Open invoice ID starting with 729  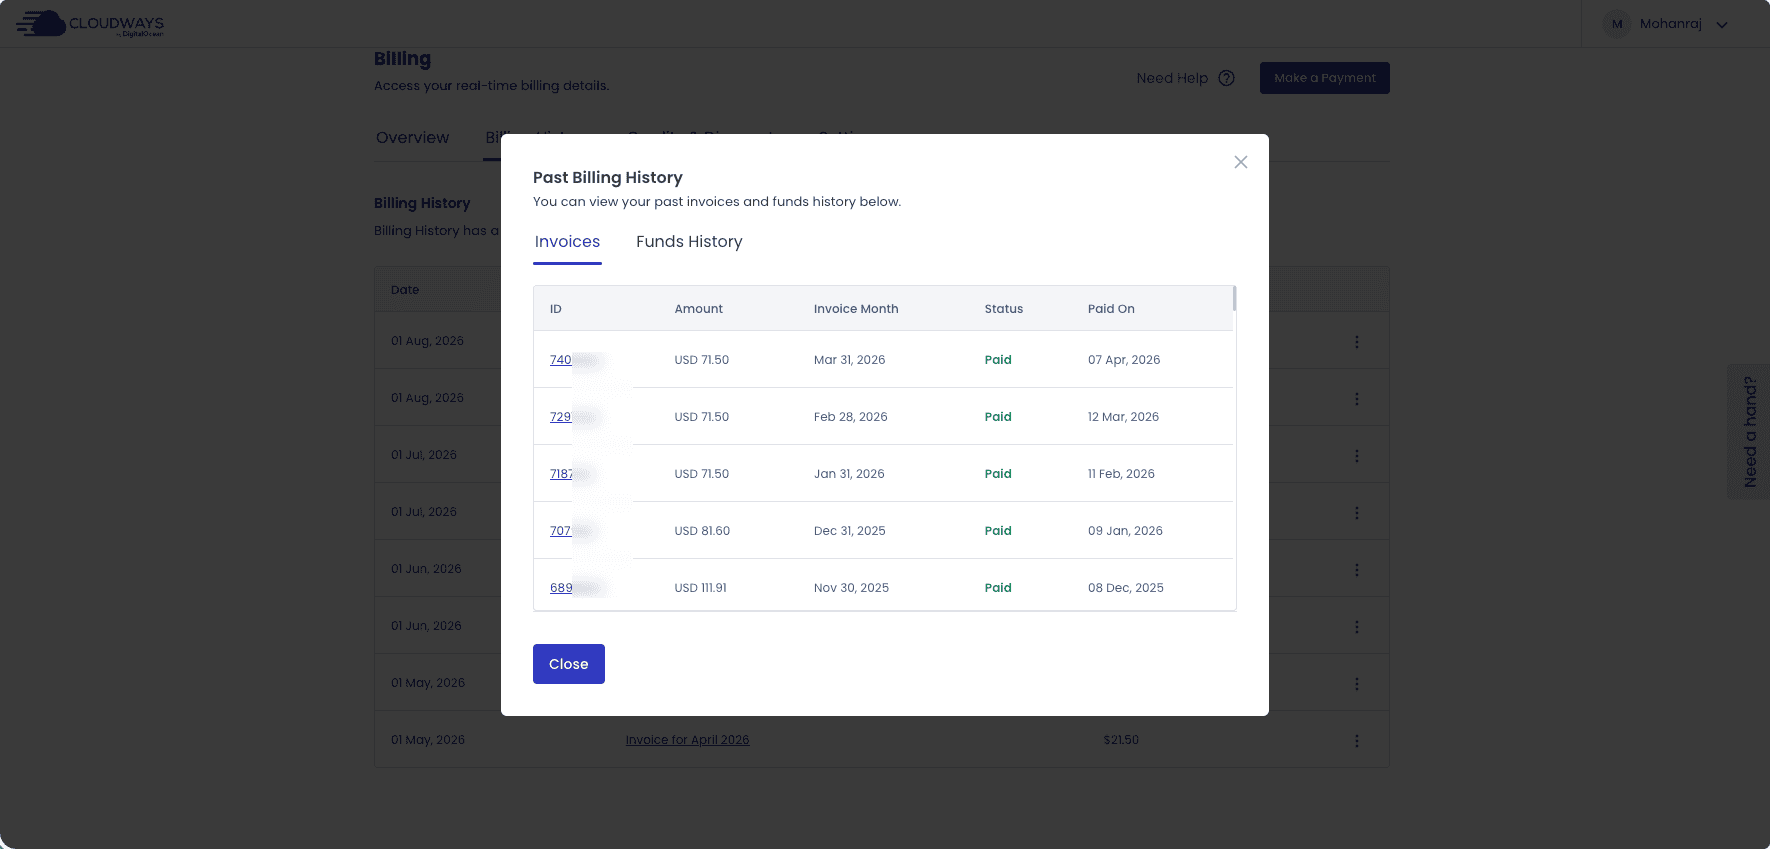561,417
